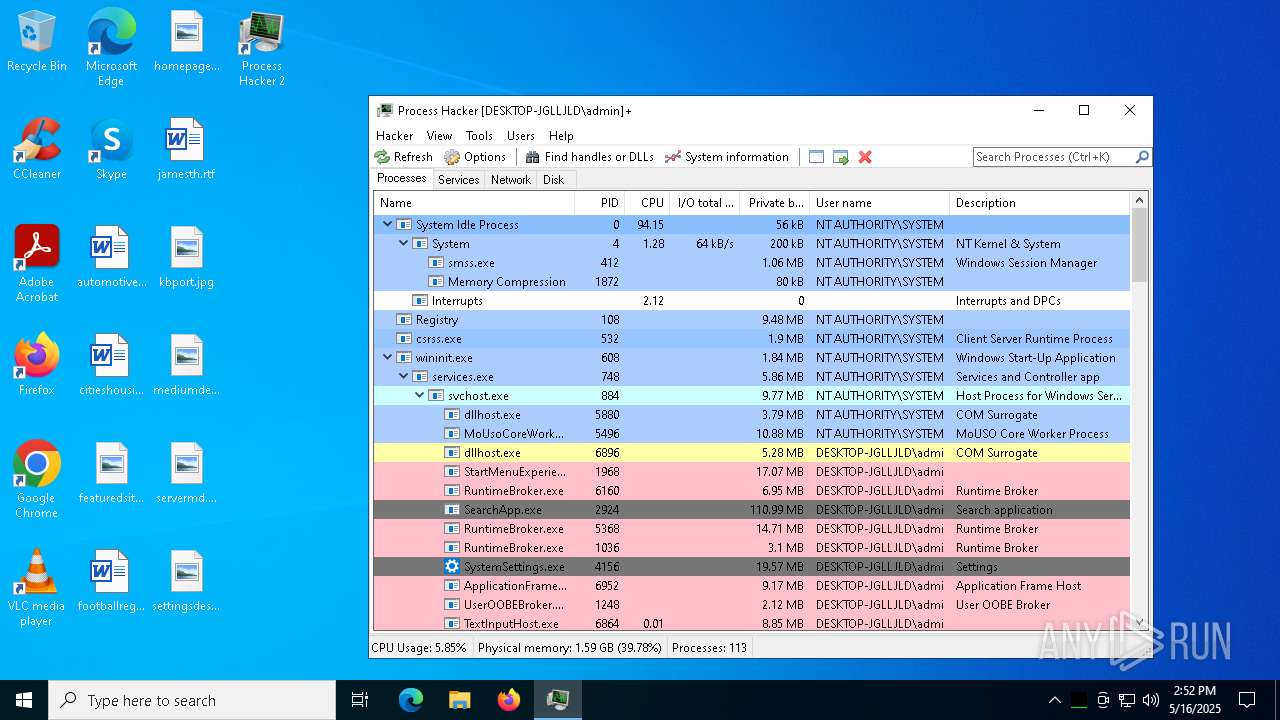1280x720 pixels.
Task: Open Google Chrome desktop shortcut
Action: tap(37, 480)
